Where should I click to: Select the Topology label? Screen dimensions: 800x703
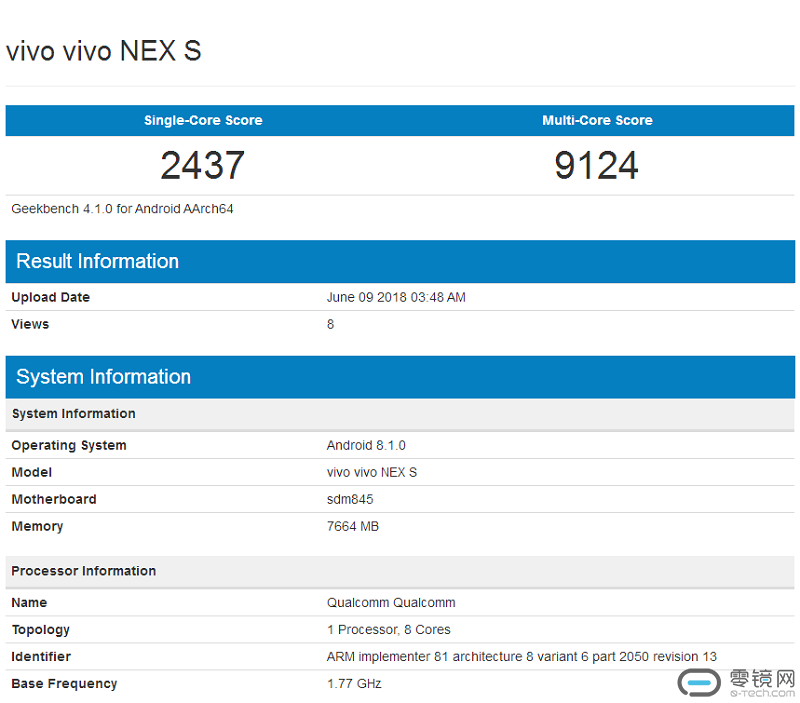tap(40, 630)
